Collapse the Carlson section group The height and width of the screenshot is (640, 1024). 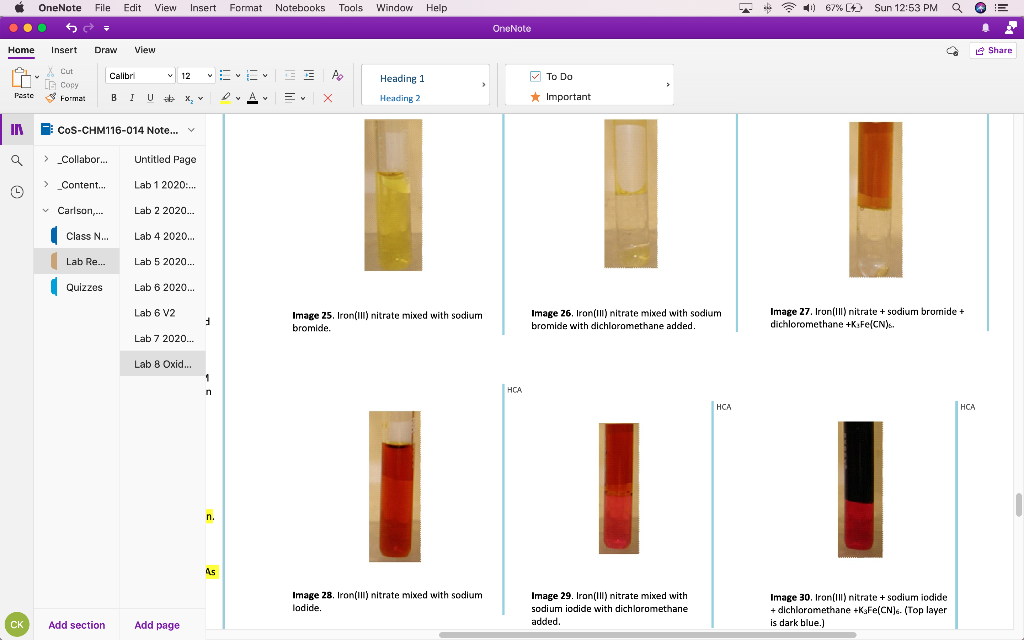[46, 210]
